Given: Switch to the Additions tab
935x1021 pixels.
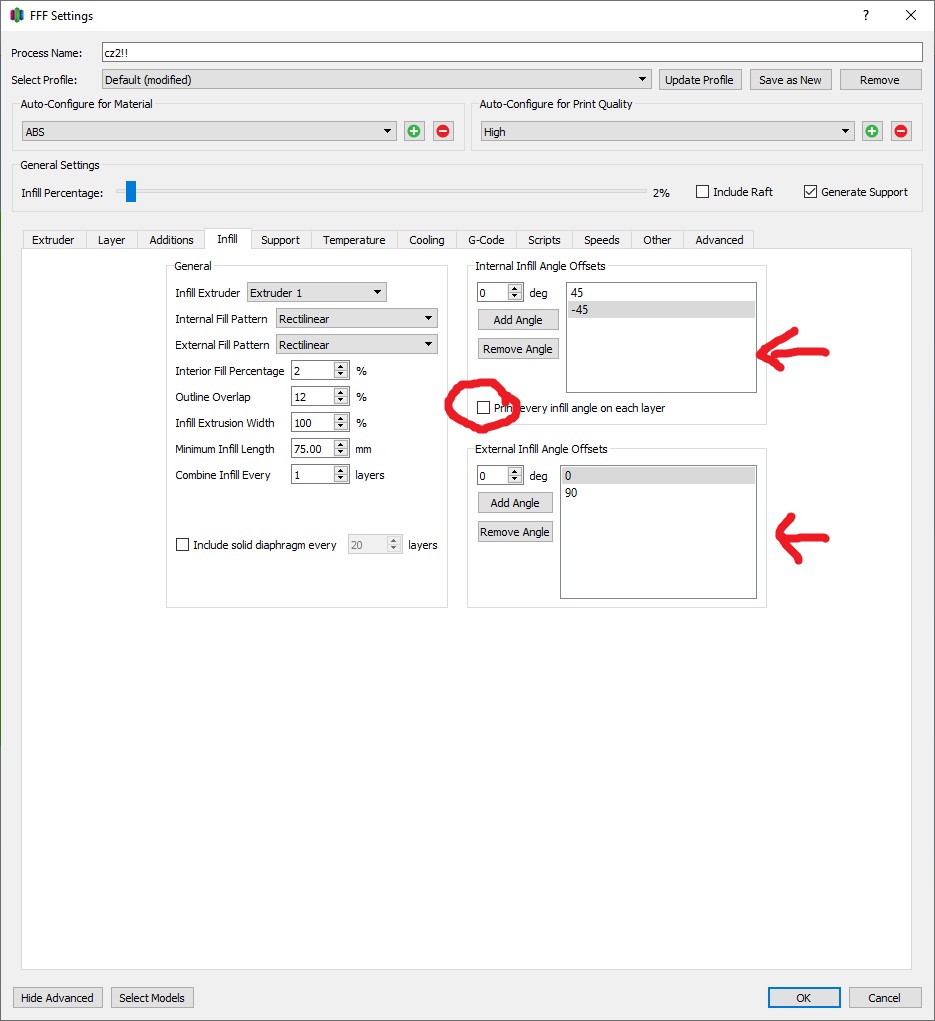Looking at the screenshot, I should pyautogui.click(x=171, y=240).
